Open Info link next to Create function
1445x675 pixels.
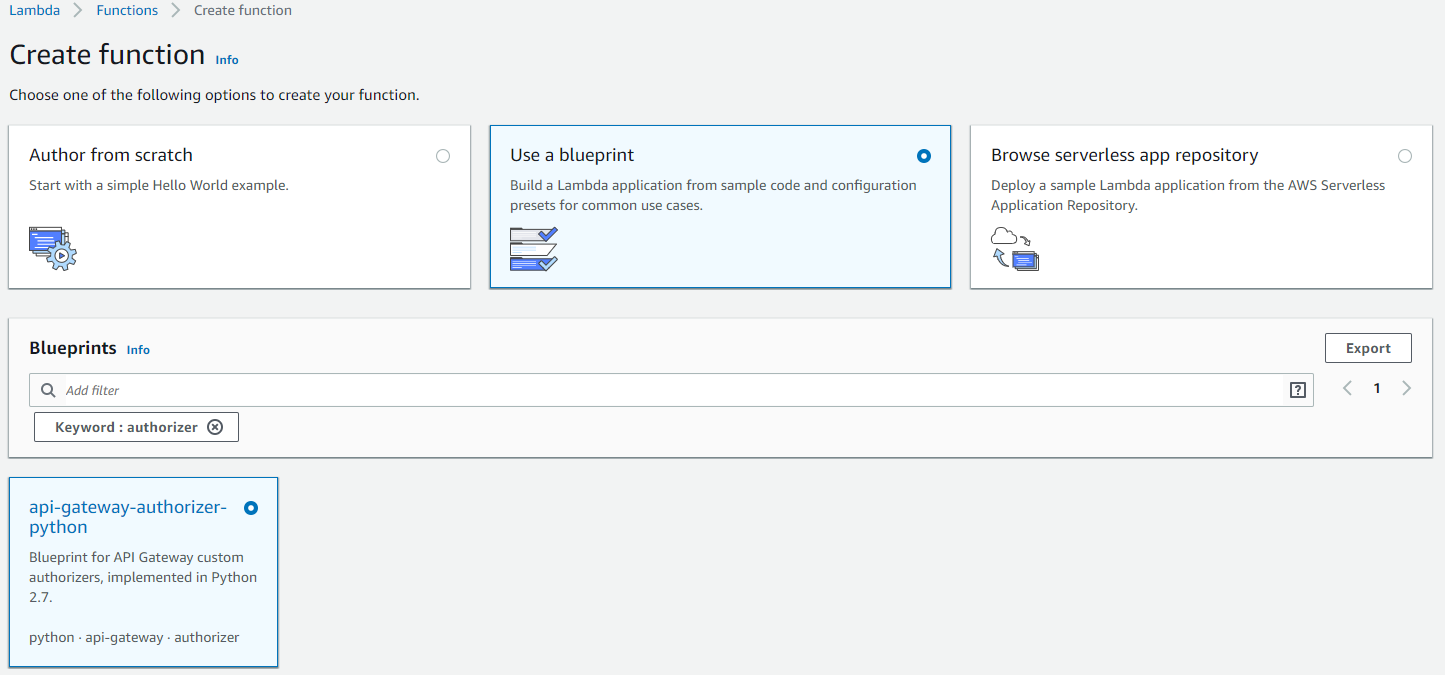tap(227, 60)
